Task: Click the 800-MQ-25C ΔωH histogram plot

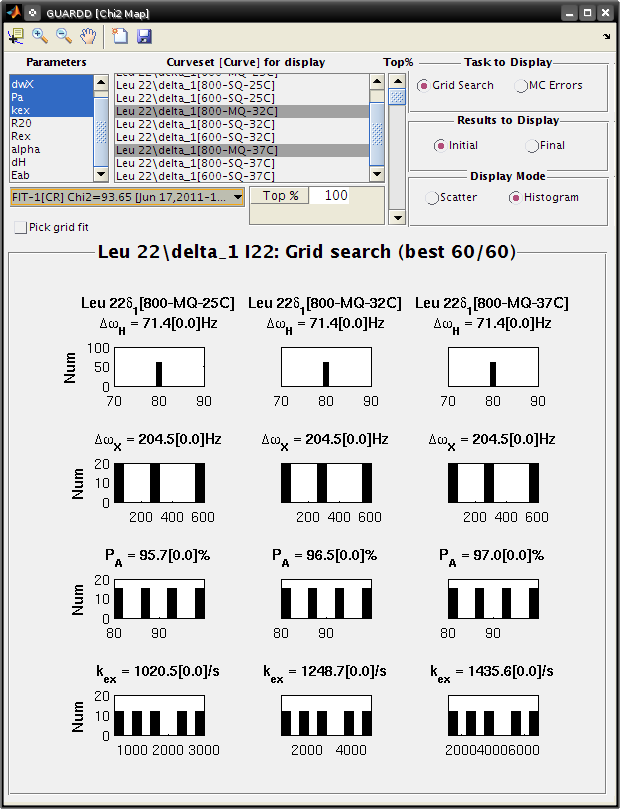Action: (x=159, y=367)
